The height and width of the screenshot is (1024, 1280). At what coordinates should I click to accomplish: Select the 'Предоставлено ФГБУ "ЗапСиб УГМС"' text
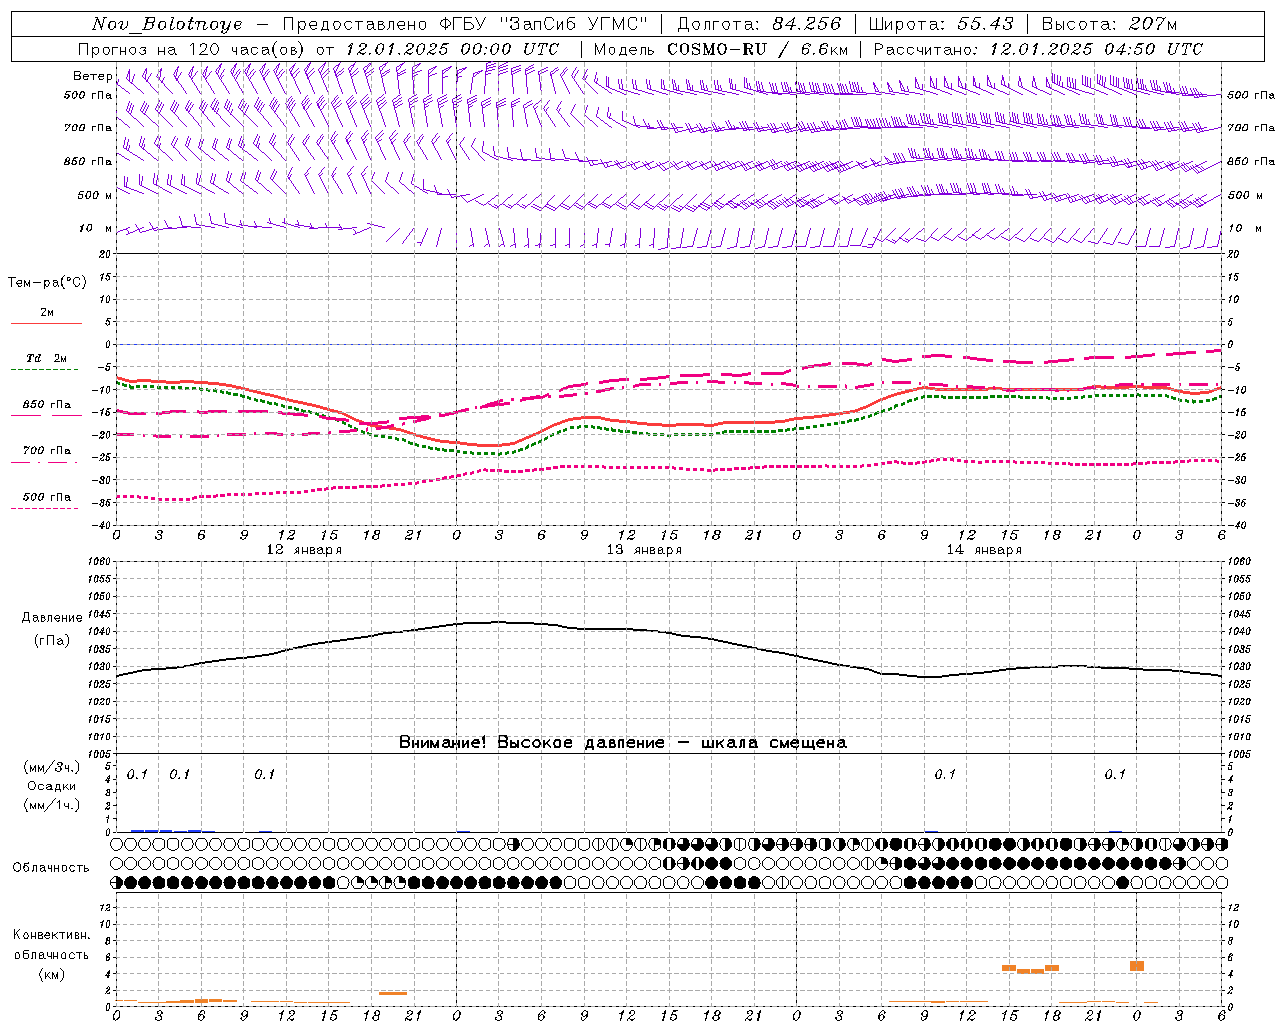click(x=465, y=24)
